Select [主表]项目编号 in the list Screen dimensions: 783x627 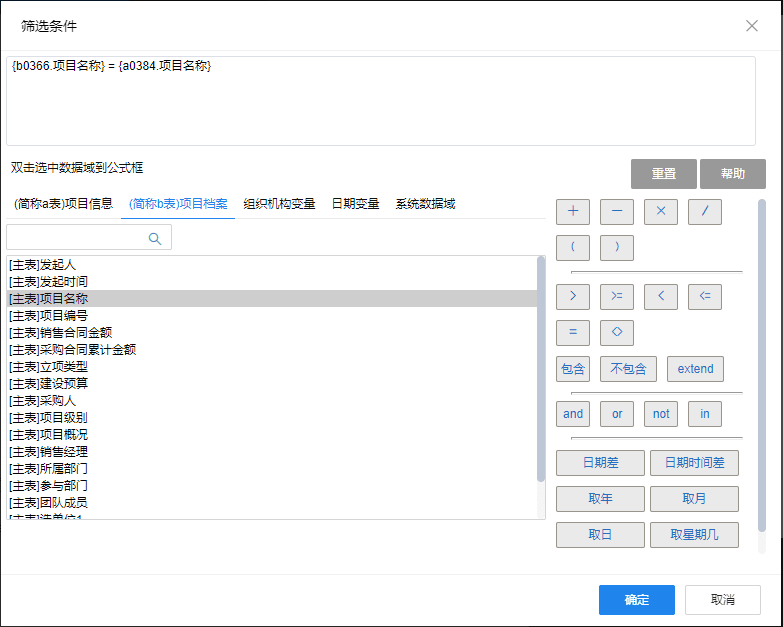click(x=272, y=315)
